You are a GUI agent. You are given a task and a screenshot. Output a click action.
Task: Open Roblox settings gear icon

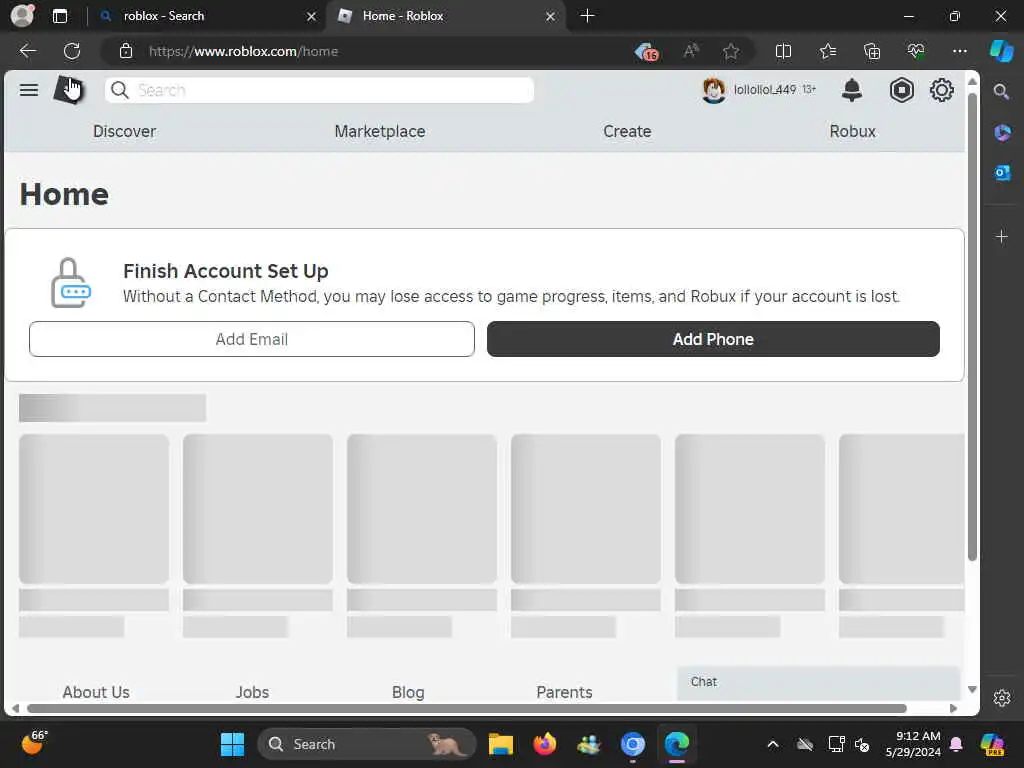(x=941, y=90)
